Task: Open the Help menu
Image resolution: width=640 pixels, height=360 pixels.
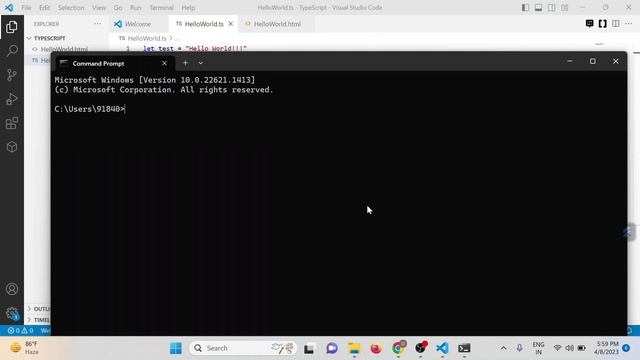Action: (188, 8)
